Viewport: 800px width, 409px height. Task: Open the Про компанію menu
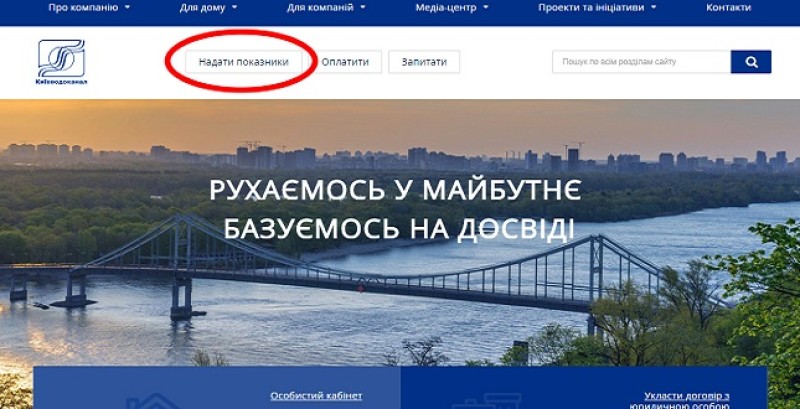pyautogui.click(x=83, y=8)
